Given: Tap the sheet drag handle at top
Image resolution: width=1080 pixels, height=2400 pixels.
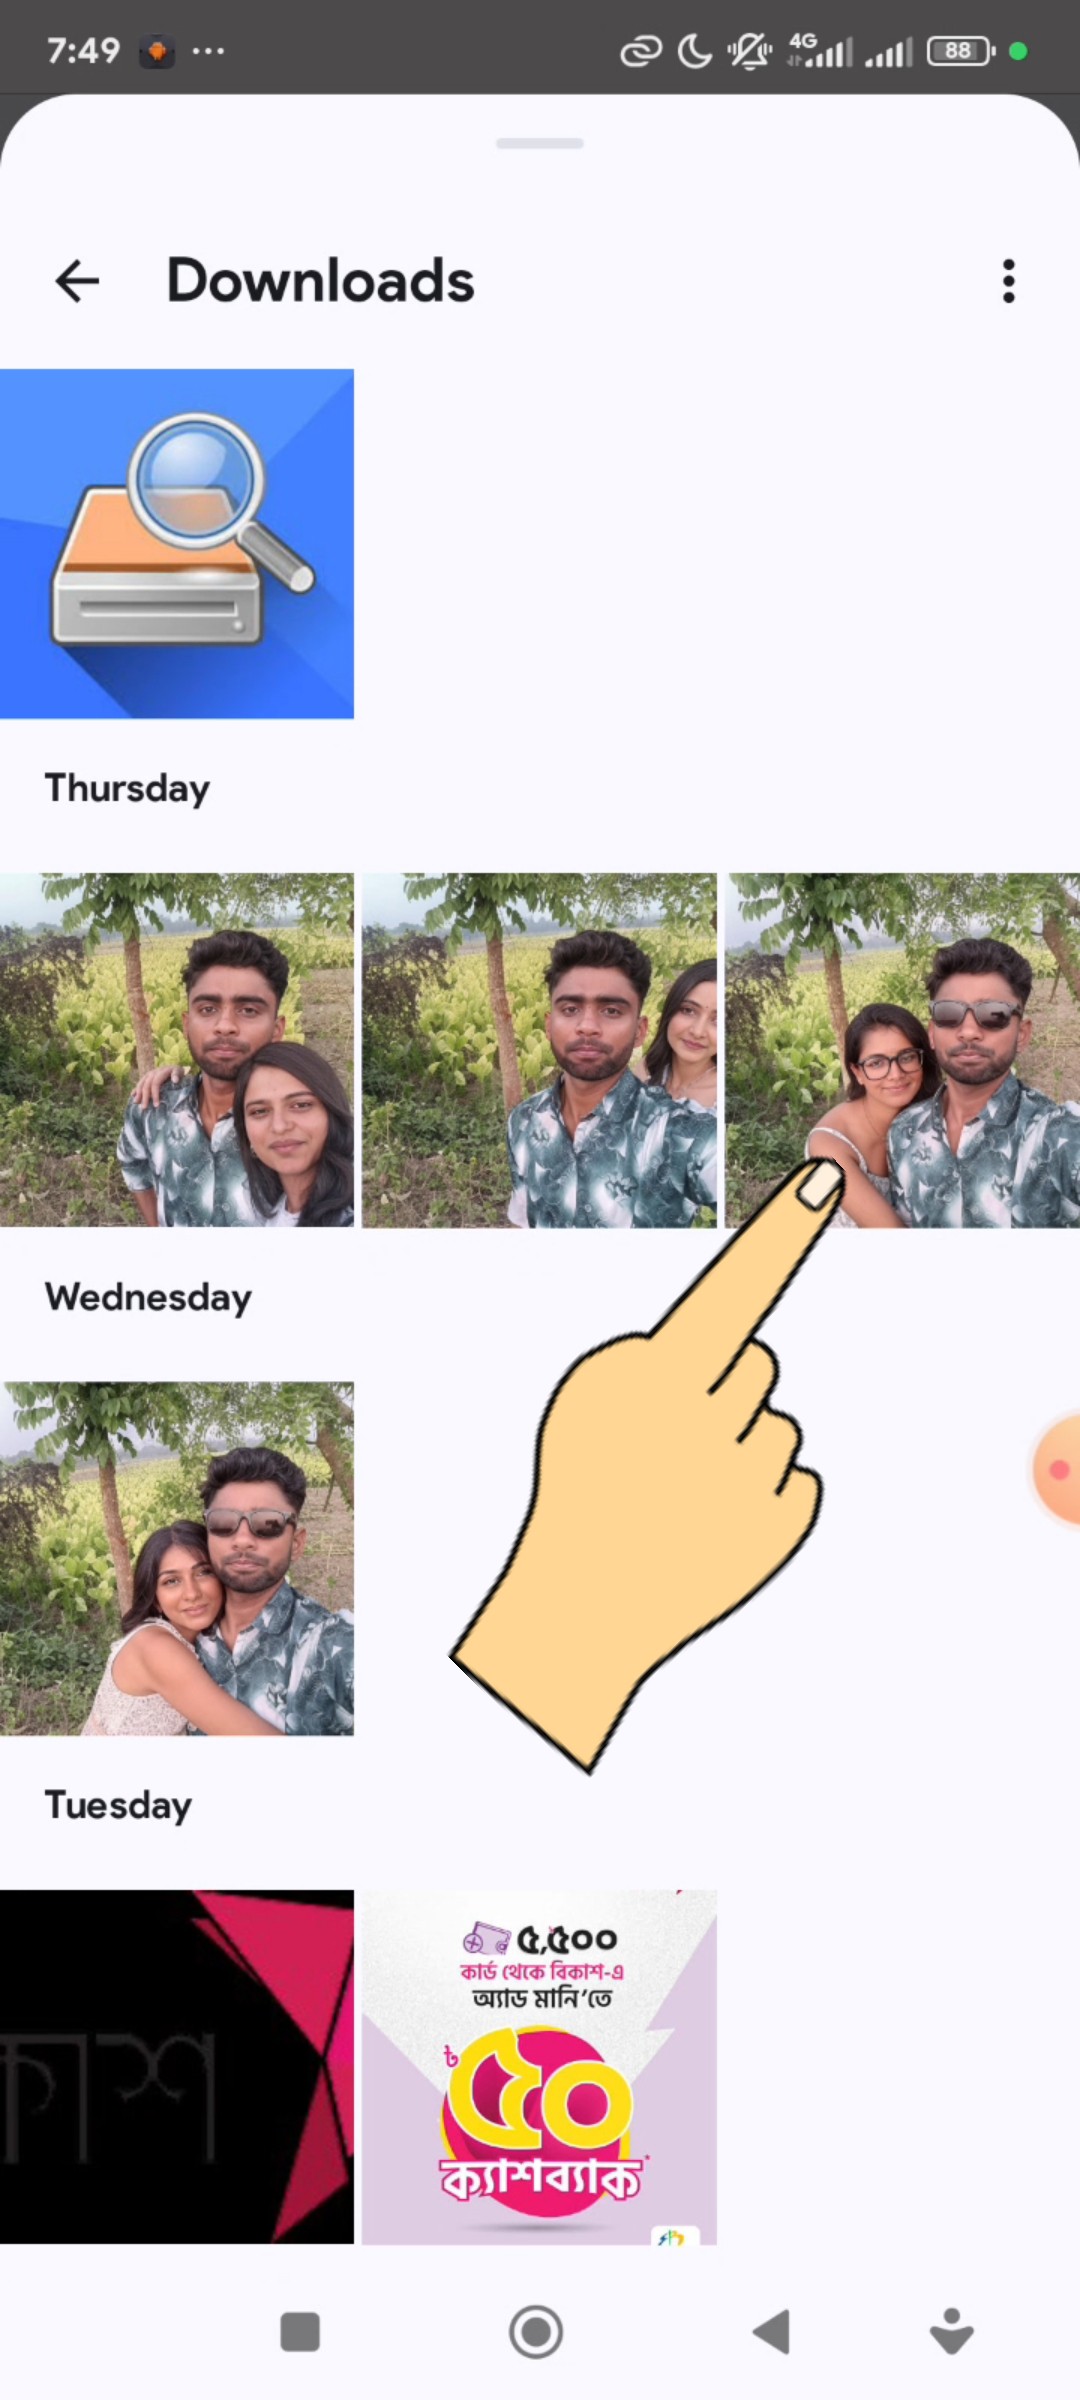Looking at the screenshot, I should point(539,144).
